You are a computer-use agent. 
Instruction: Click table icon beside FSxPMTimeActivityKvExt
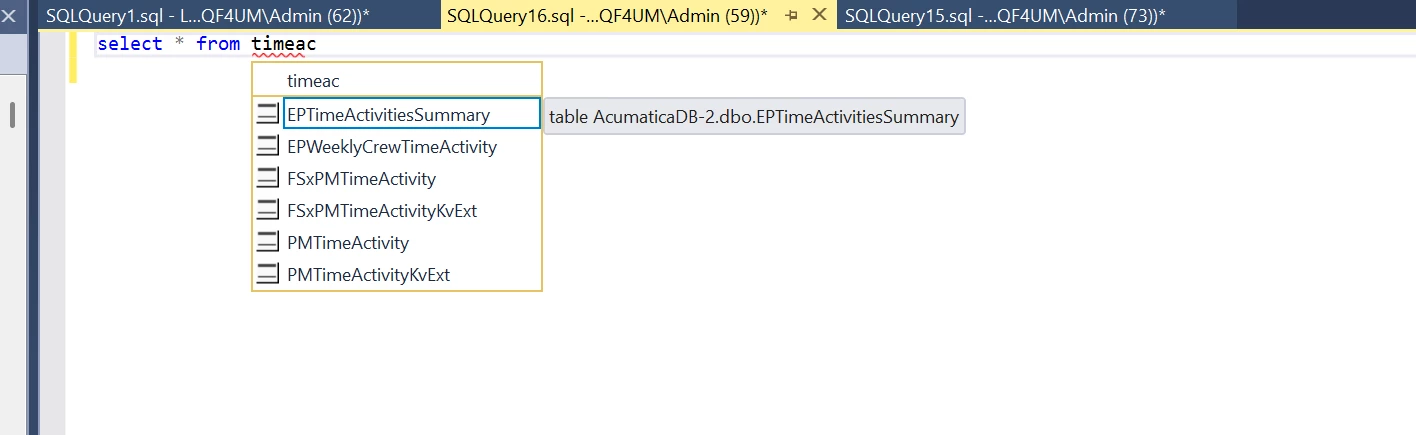[x=267, y=211]
